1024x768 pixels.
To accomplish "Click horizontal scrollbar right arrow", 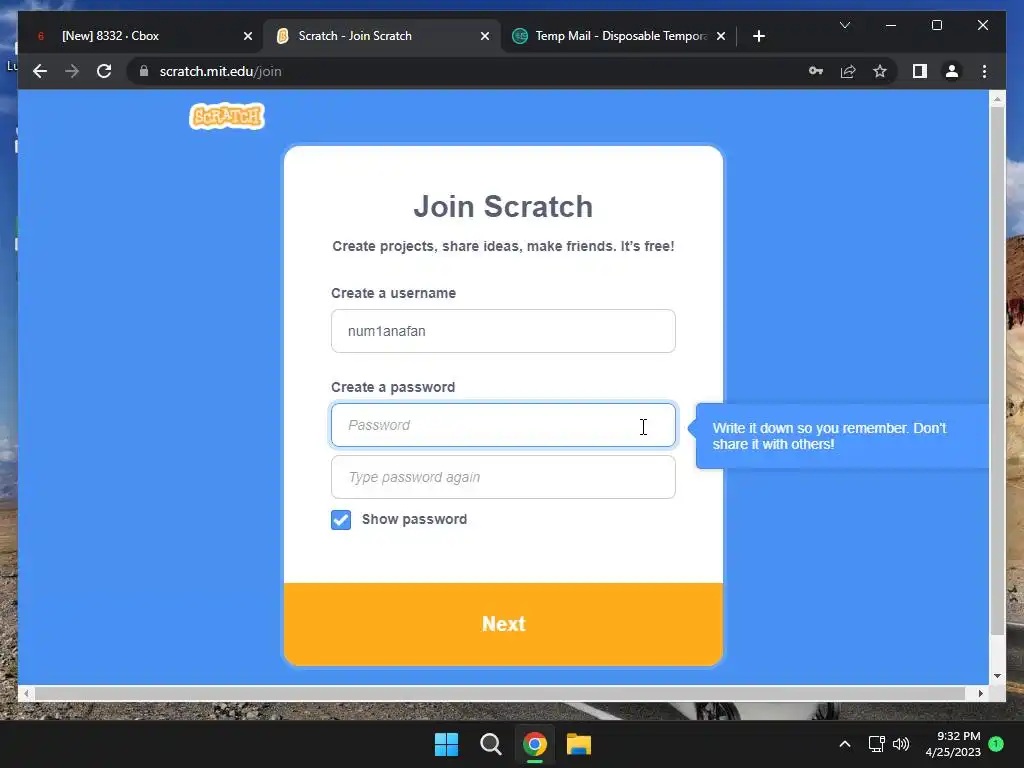I will (980, 693).
